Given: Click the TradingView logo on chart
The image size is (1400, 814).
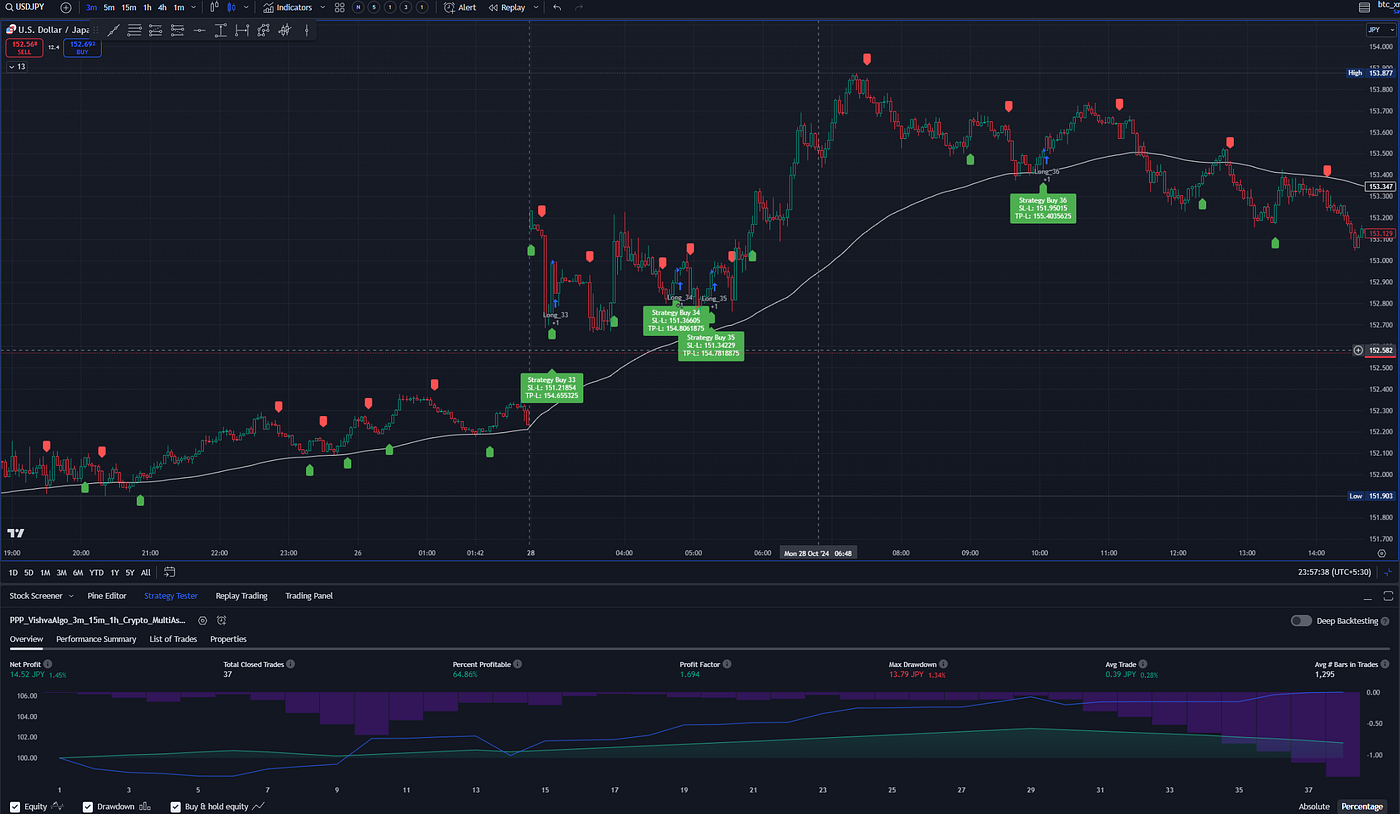Looking at the screenshot, I should [15, 533].
